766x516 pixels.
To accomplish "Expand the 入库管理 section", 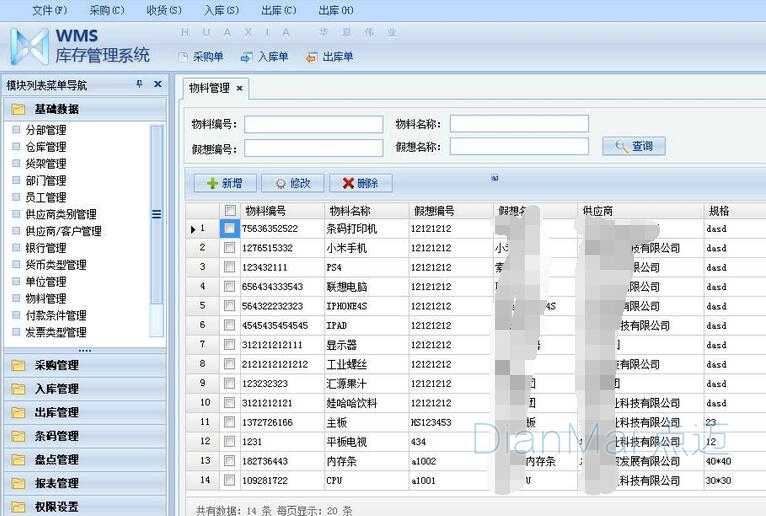I will point(85,389).
